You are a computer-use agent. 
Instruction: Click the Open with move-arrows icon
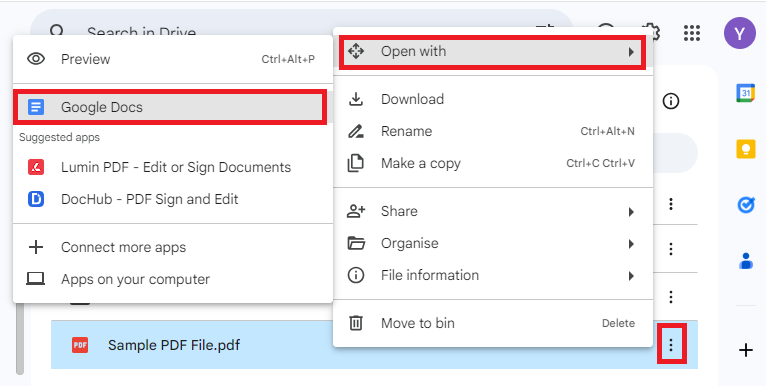tap(356, 51)
